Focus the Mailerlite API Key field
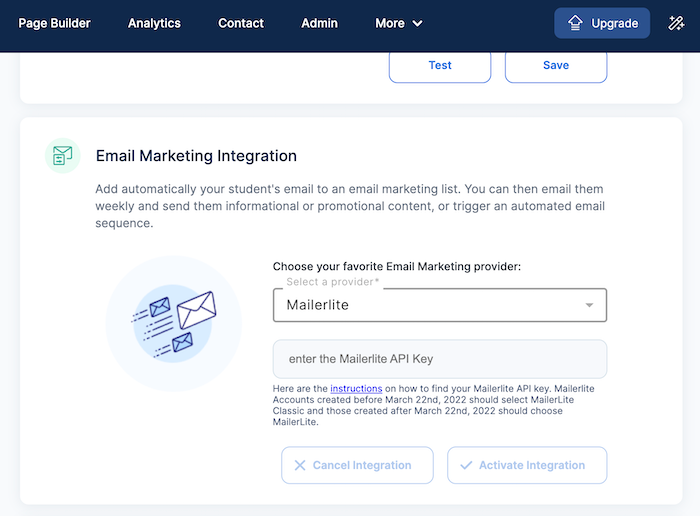The image size is (700, 516). pos(440,359)
